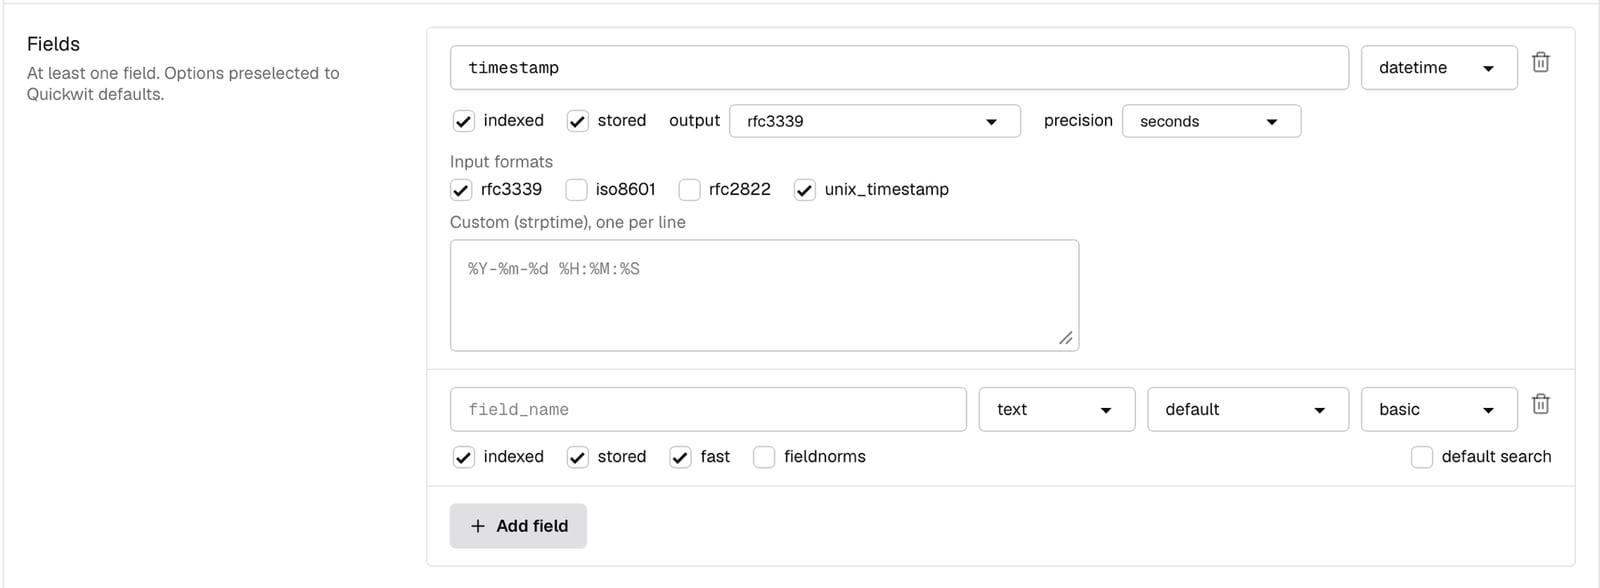Image resolution: width=1600 pixels, height=588 pixels.
Task: Delete the field_name row with trash icon
Action: point(1541,404)
